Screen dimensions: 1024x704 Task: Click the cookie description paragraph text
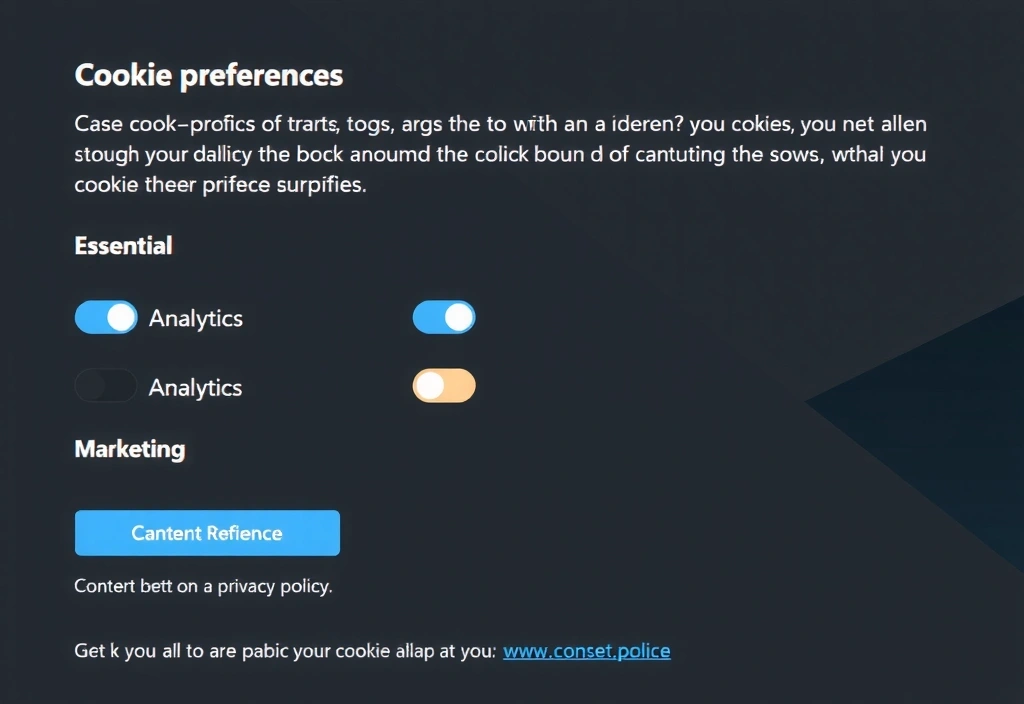(500, 155)
